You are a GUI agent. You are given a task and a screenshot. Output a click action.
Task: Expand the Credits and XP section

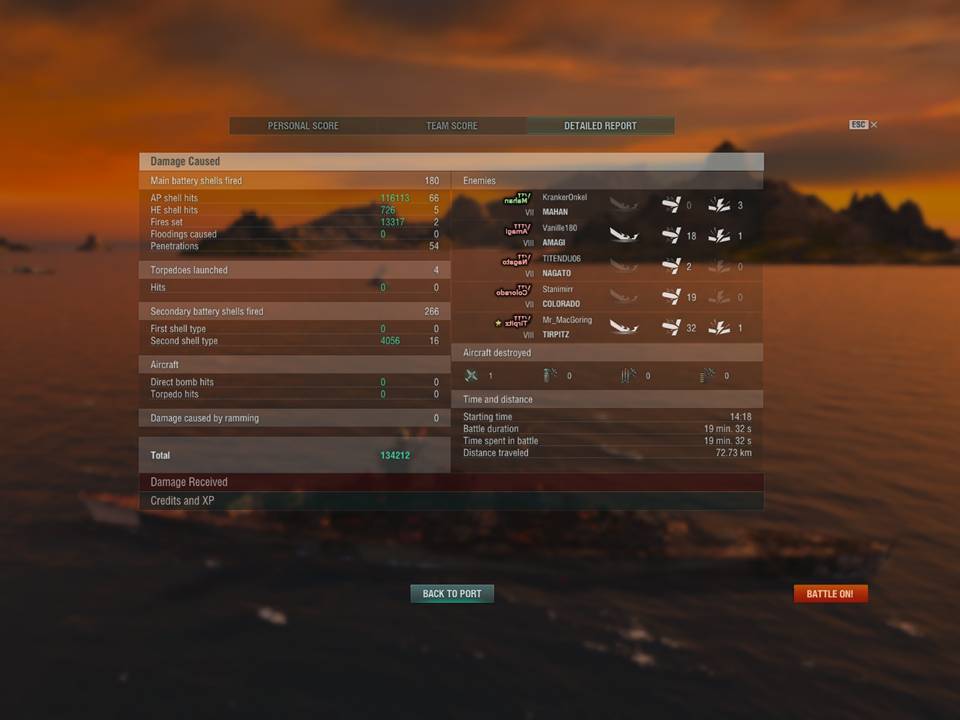[451, 501]
